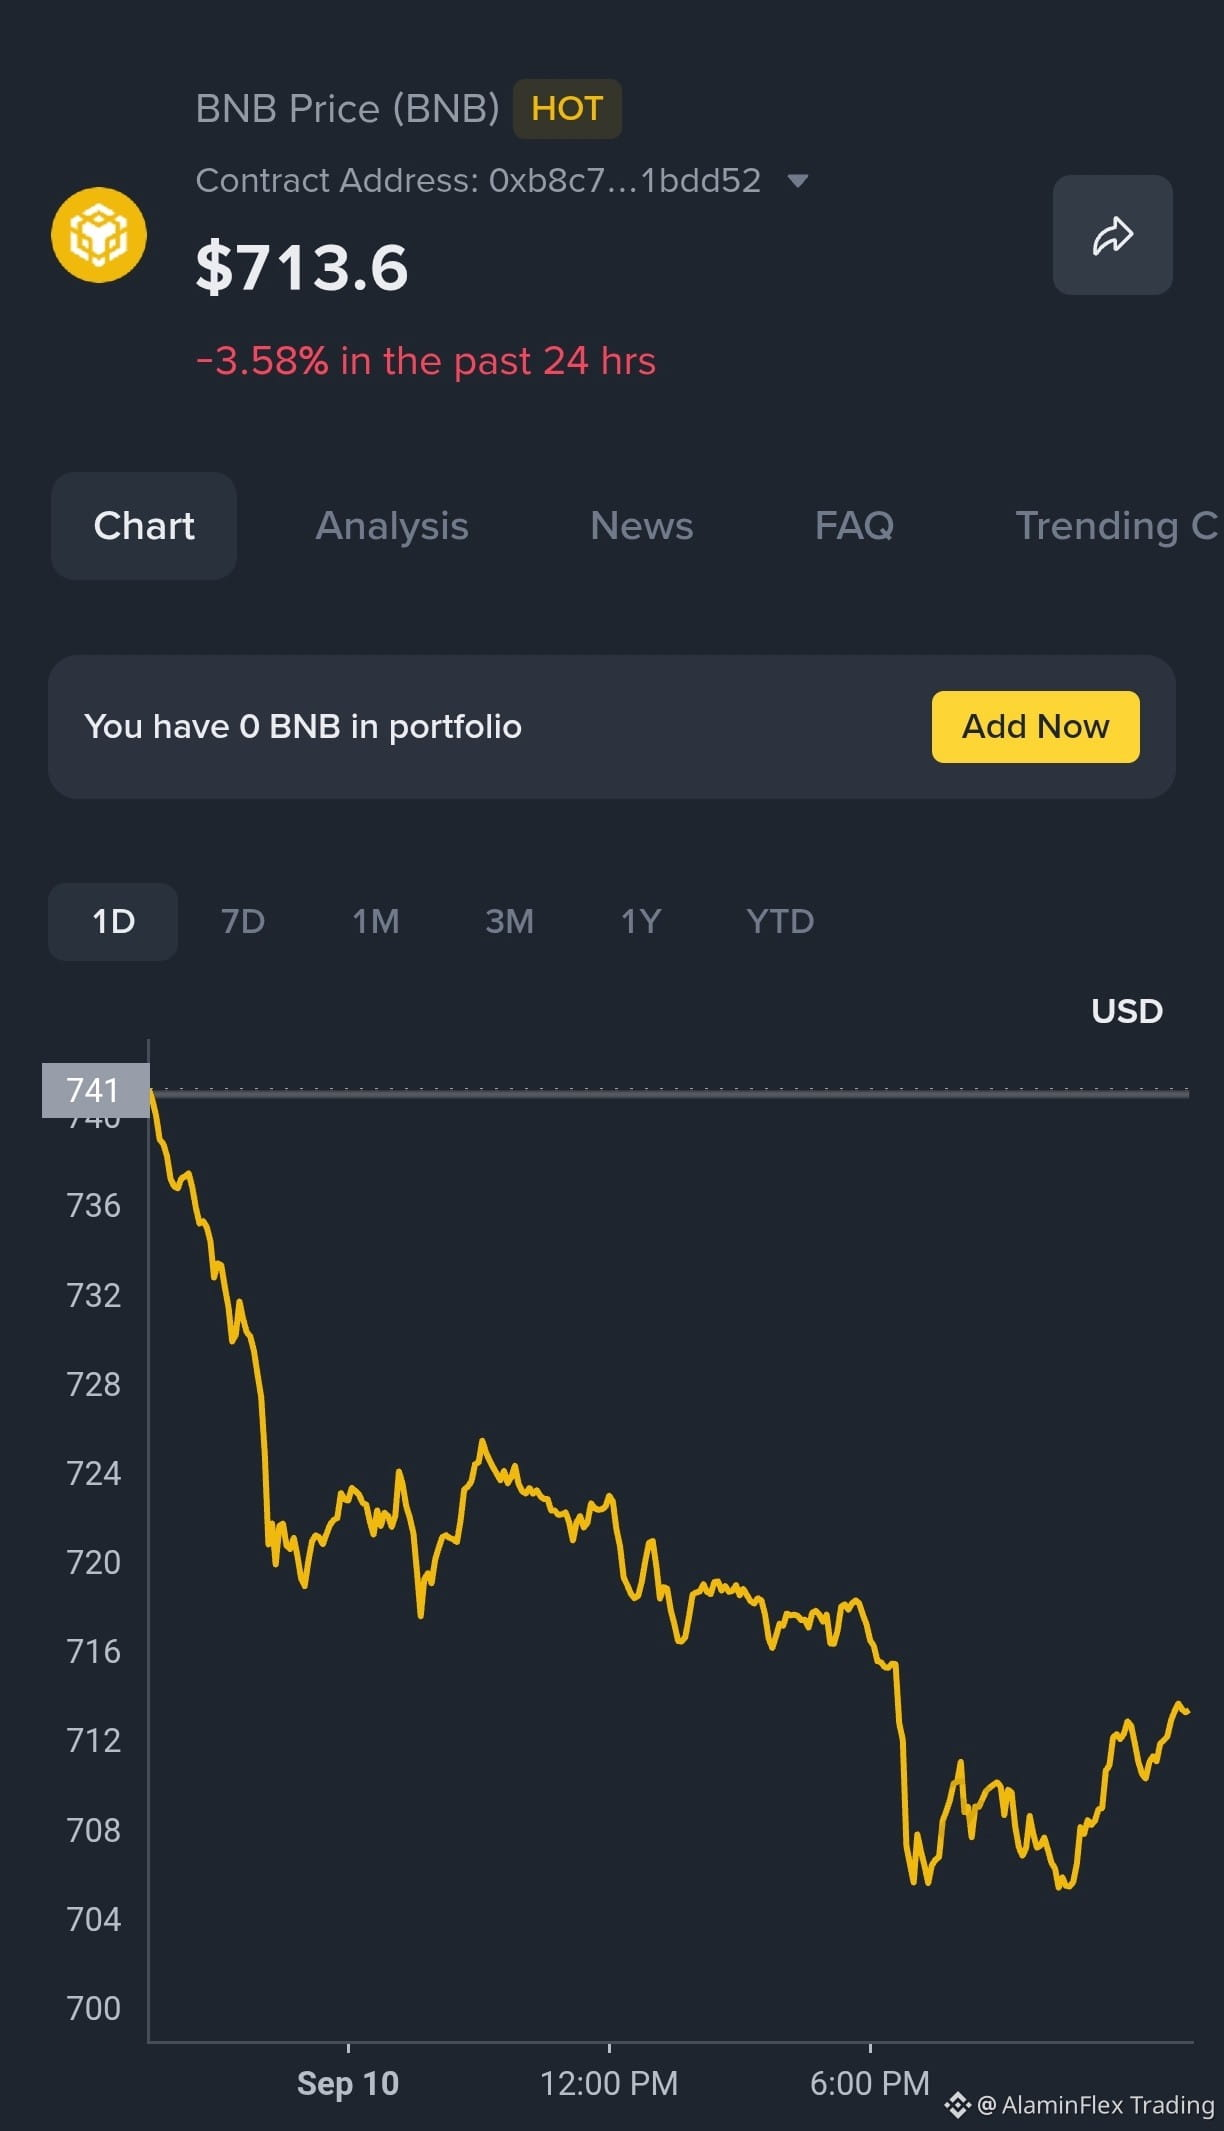Select the 3M chart range

509,921
